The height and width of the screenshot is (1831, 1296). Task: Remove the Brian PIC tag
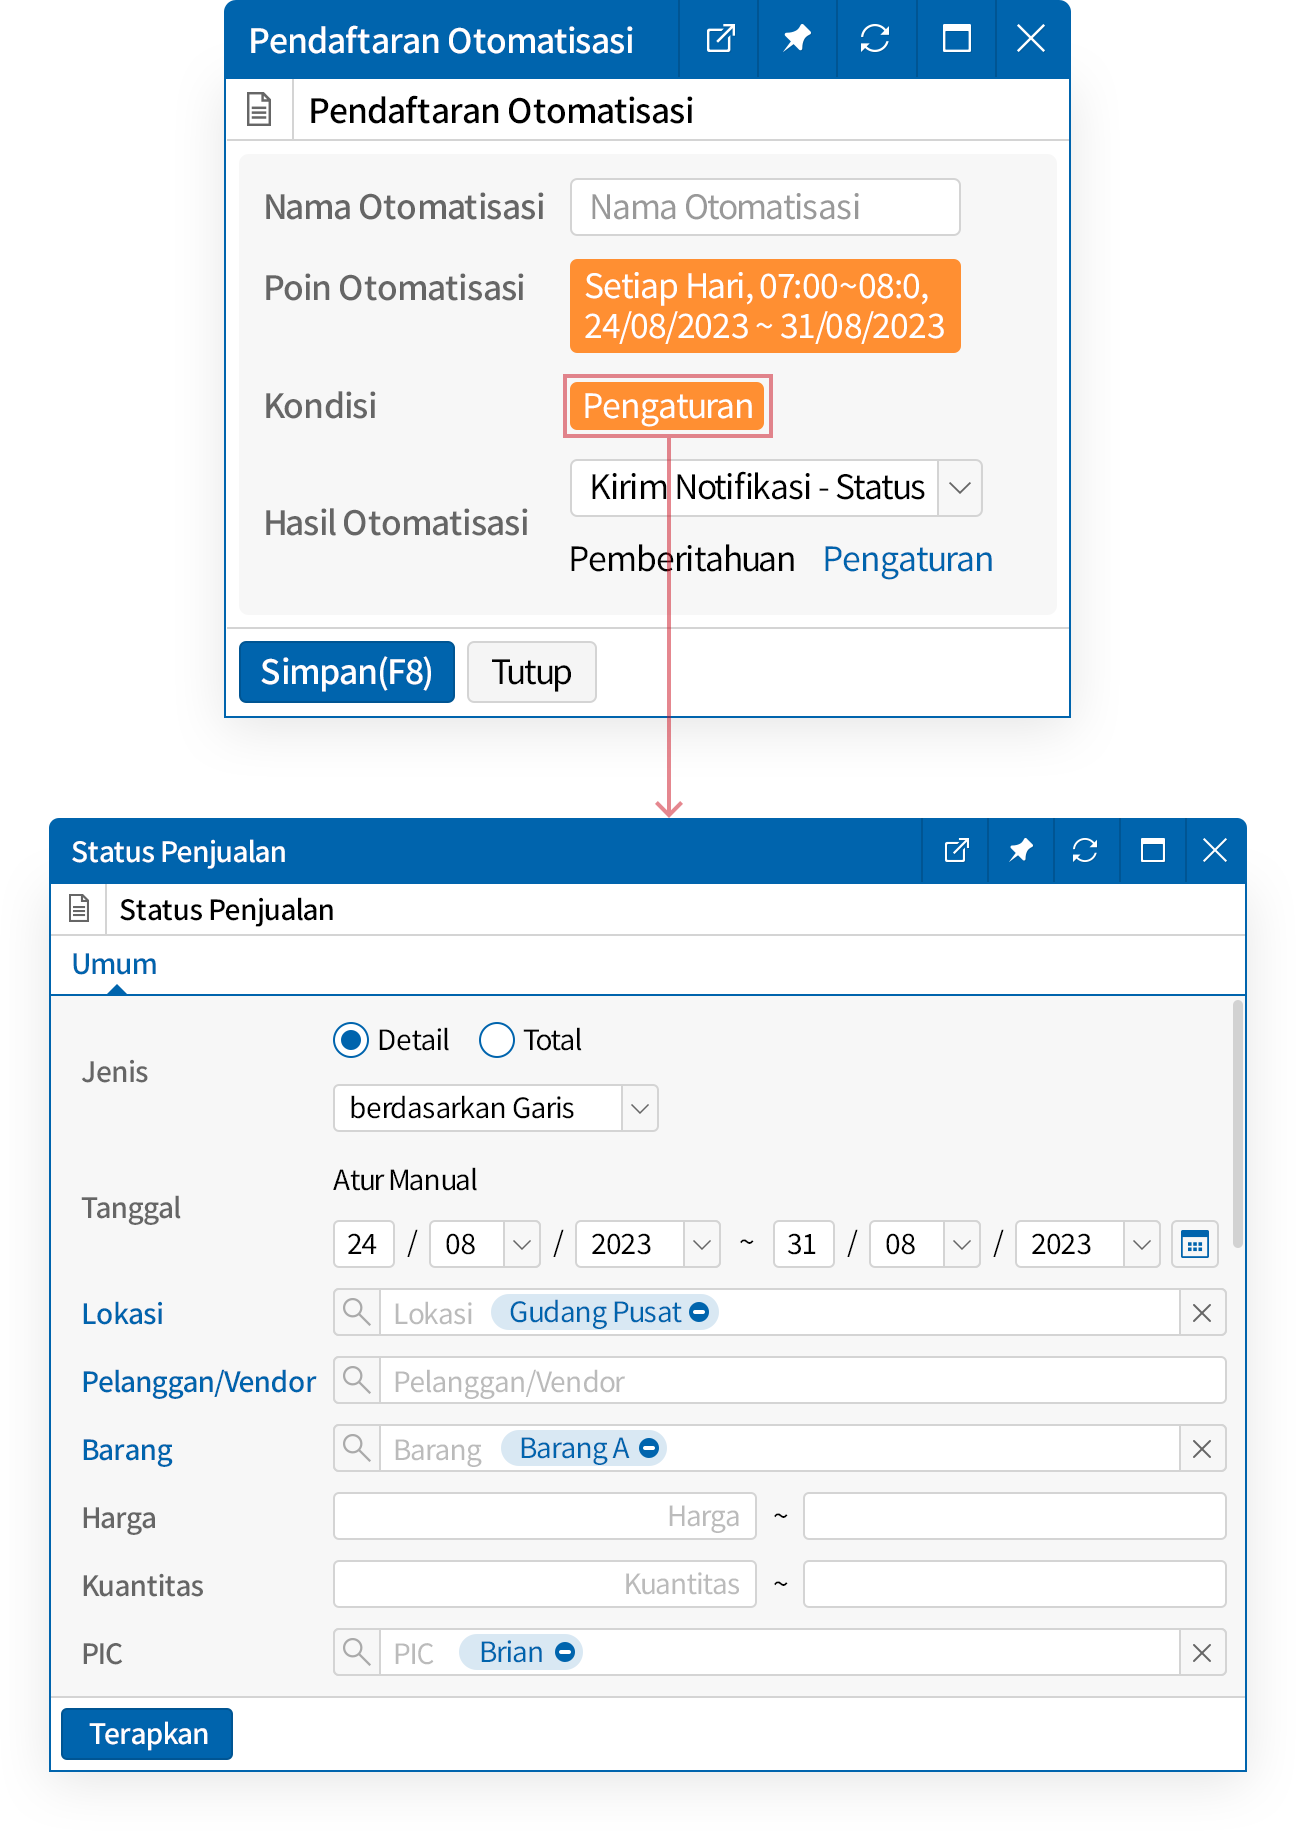565,1652
